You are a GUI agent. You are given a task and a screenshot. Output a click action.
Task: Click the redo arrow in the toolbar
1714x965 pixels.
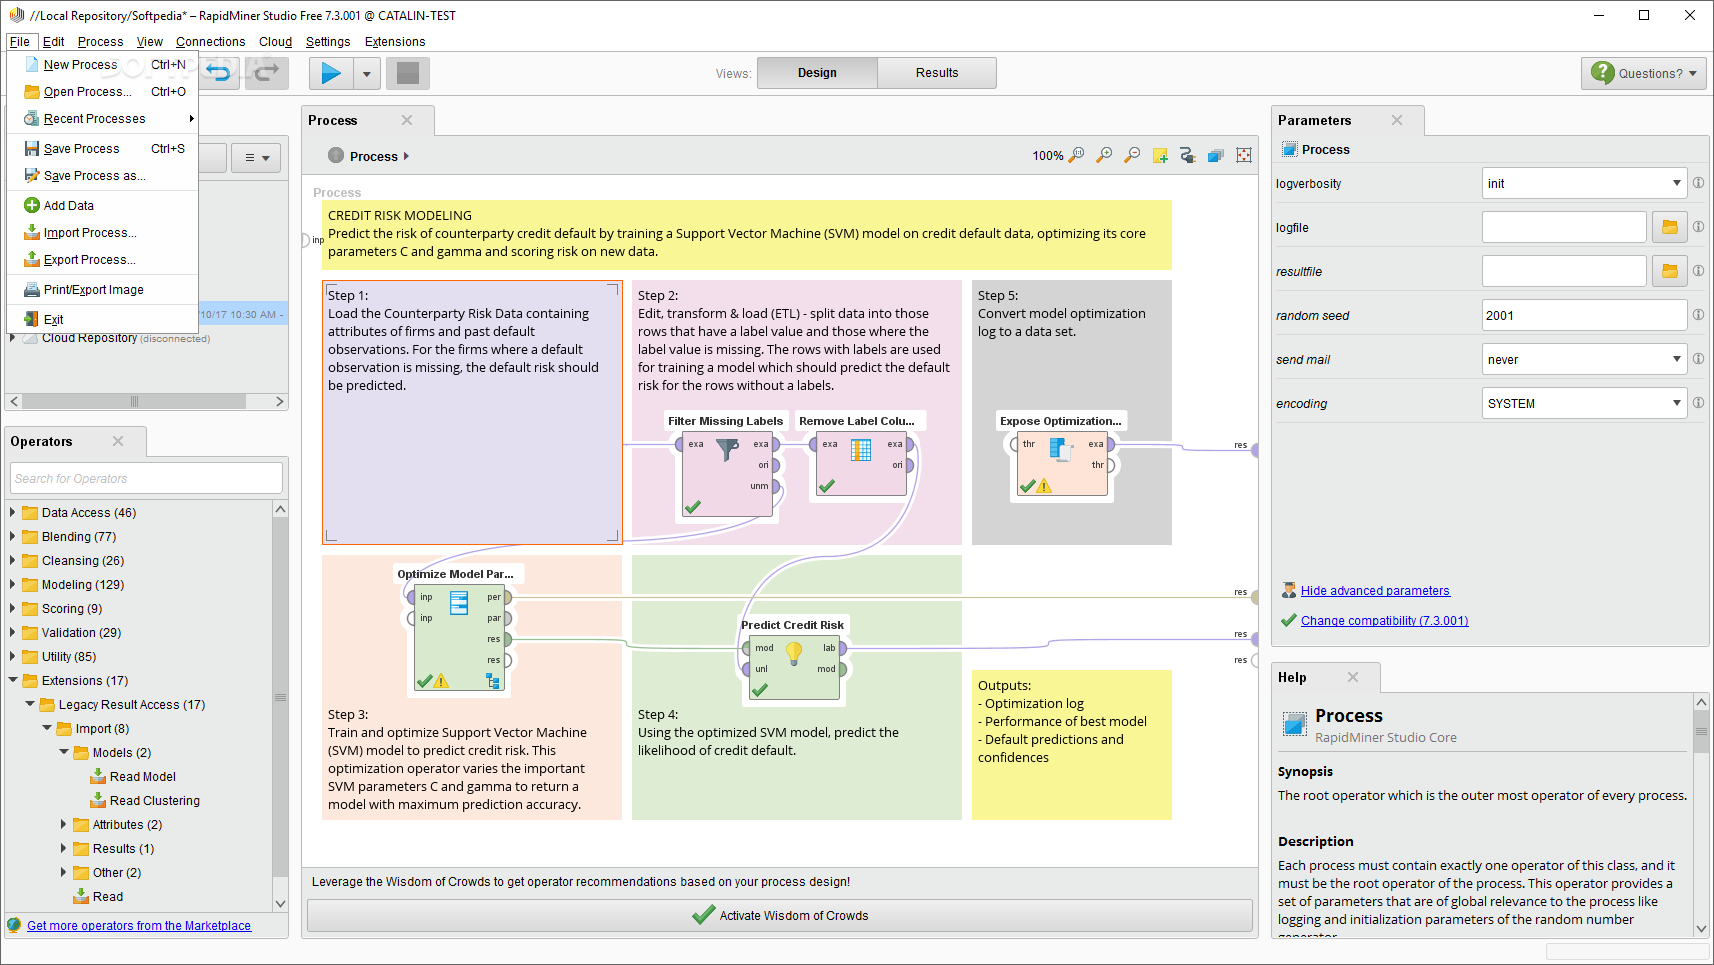coord(267,73)
